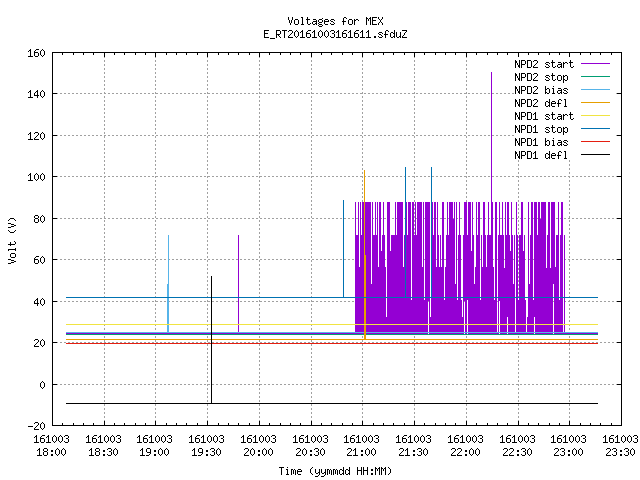The height and width of the screenshot is (480, 640).
Task: Click the "Voltages for MEX" chart title
Action: point(335,21)
